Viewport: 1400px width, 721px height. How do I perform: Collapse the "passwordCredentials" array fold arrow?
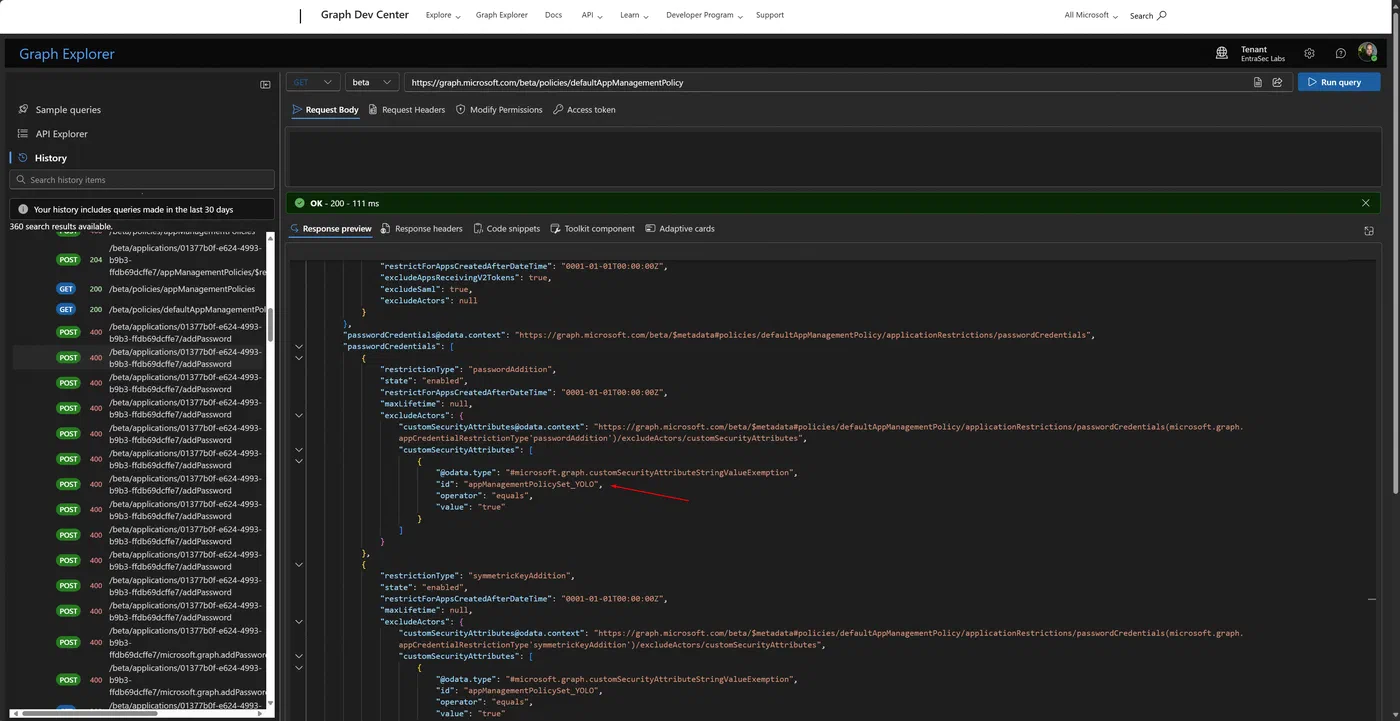pos(298,346)
